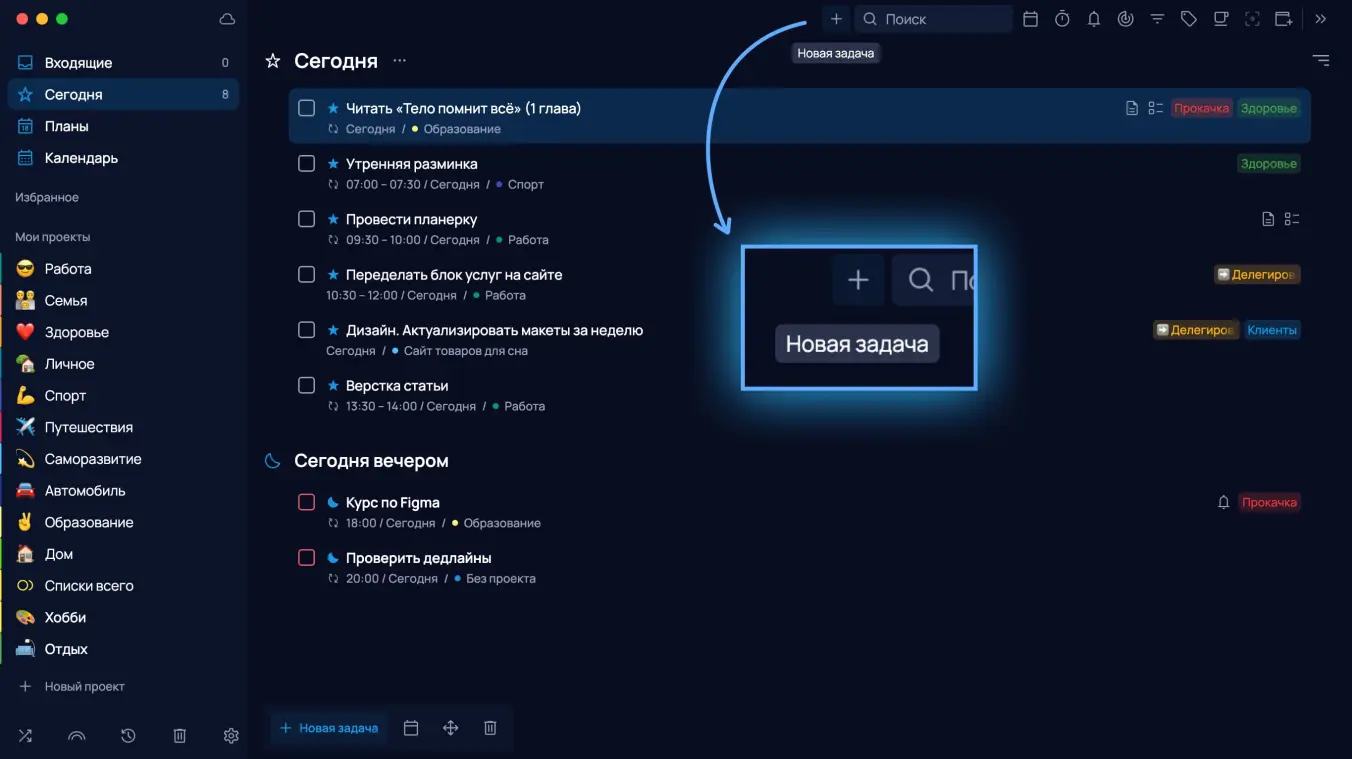Open the timer from top toolbar

click(x=1062, y=19)
